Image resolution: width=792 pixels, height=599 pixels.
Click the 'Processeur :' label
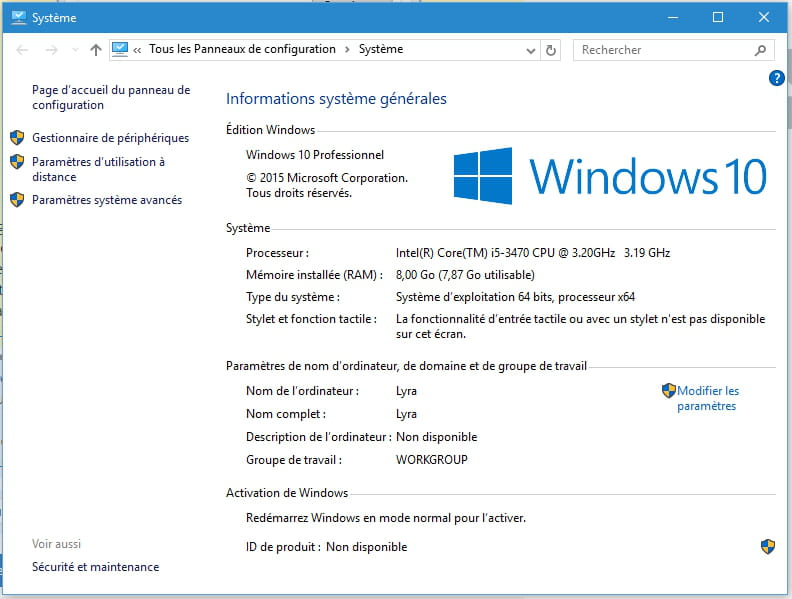pyautogui.click(x=277, y=253)
